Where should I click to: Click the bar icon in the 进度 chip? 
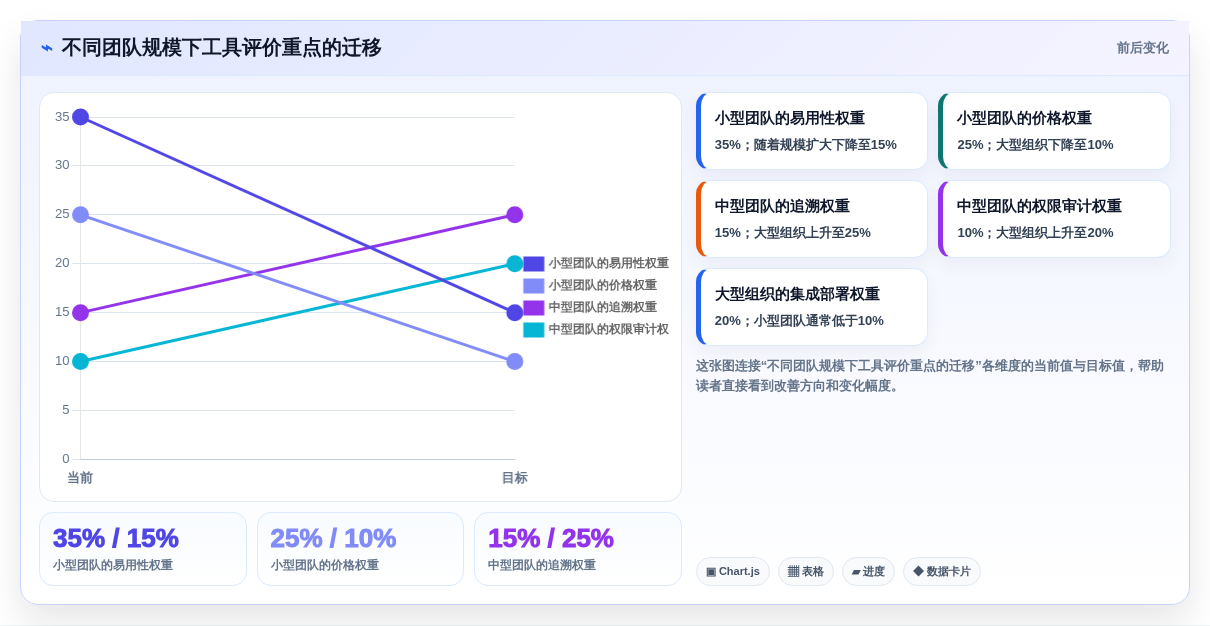(856, 572)
